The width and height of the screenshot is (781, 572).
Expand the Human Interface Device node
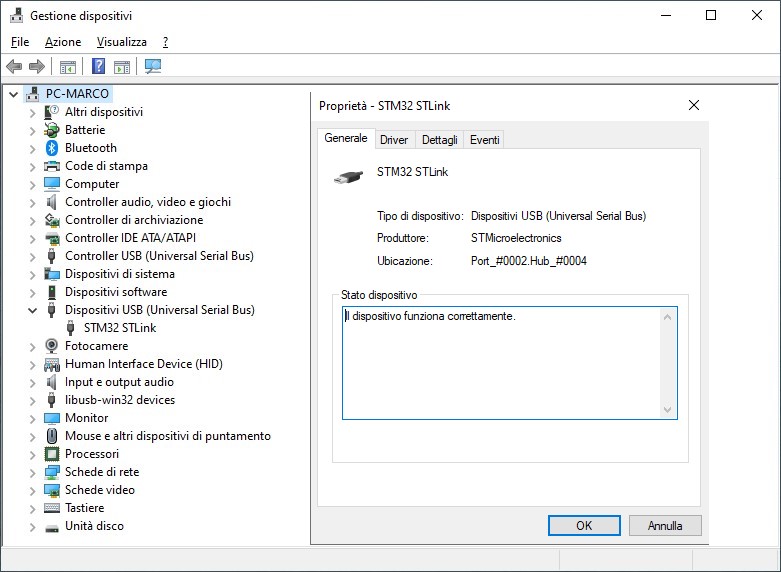click(x=32, y=365)
